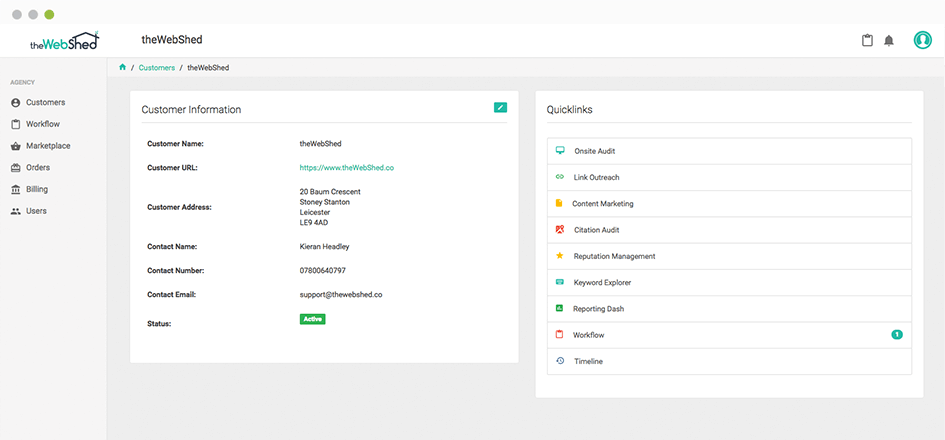This screenshot has width=945, height=440.
Task: Click the Workflow quicklink count badge
Action: (897, 335)
